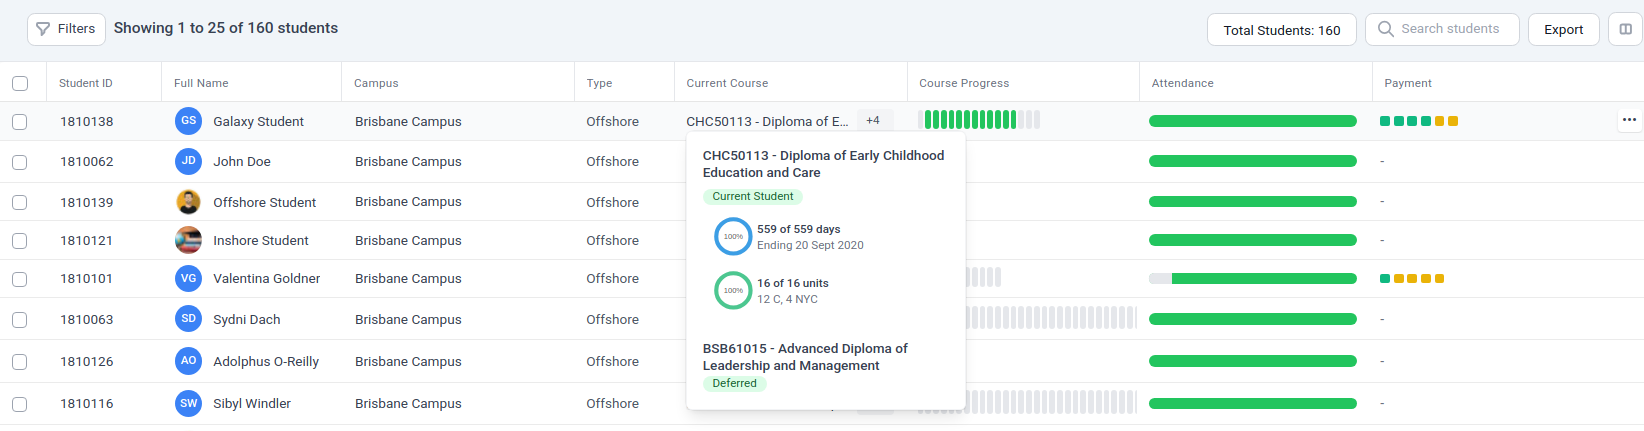Toggle the select-all checkbox in header
This screenshot has width=1644, height=431.
click(x=20, y=83)
